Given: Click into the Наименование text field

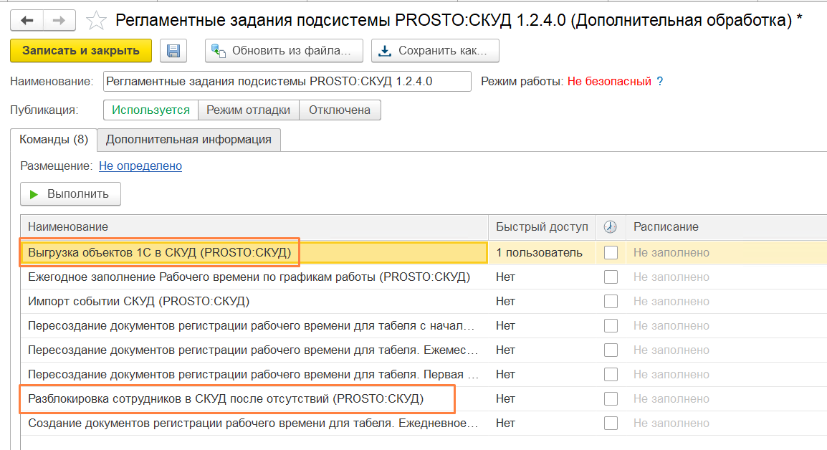Looking at the screenshot, I should coord(285,82).
